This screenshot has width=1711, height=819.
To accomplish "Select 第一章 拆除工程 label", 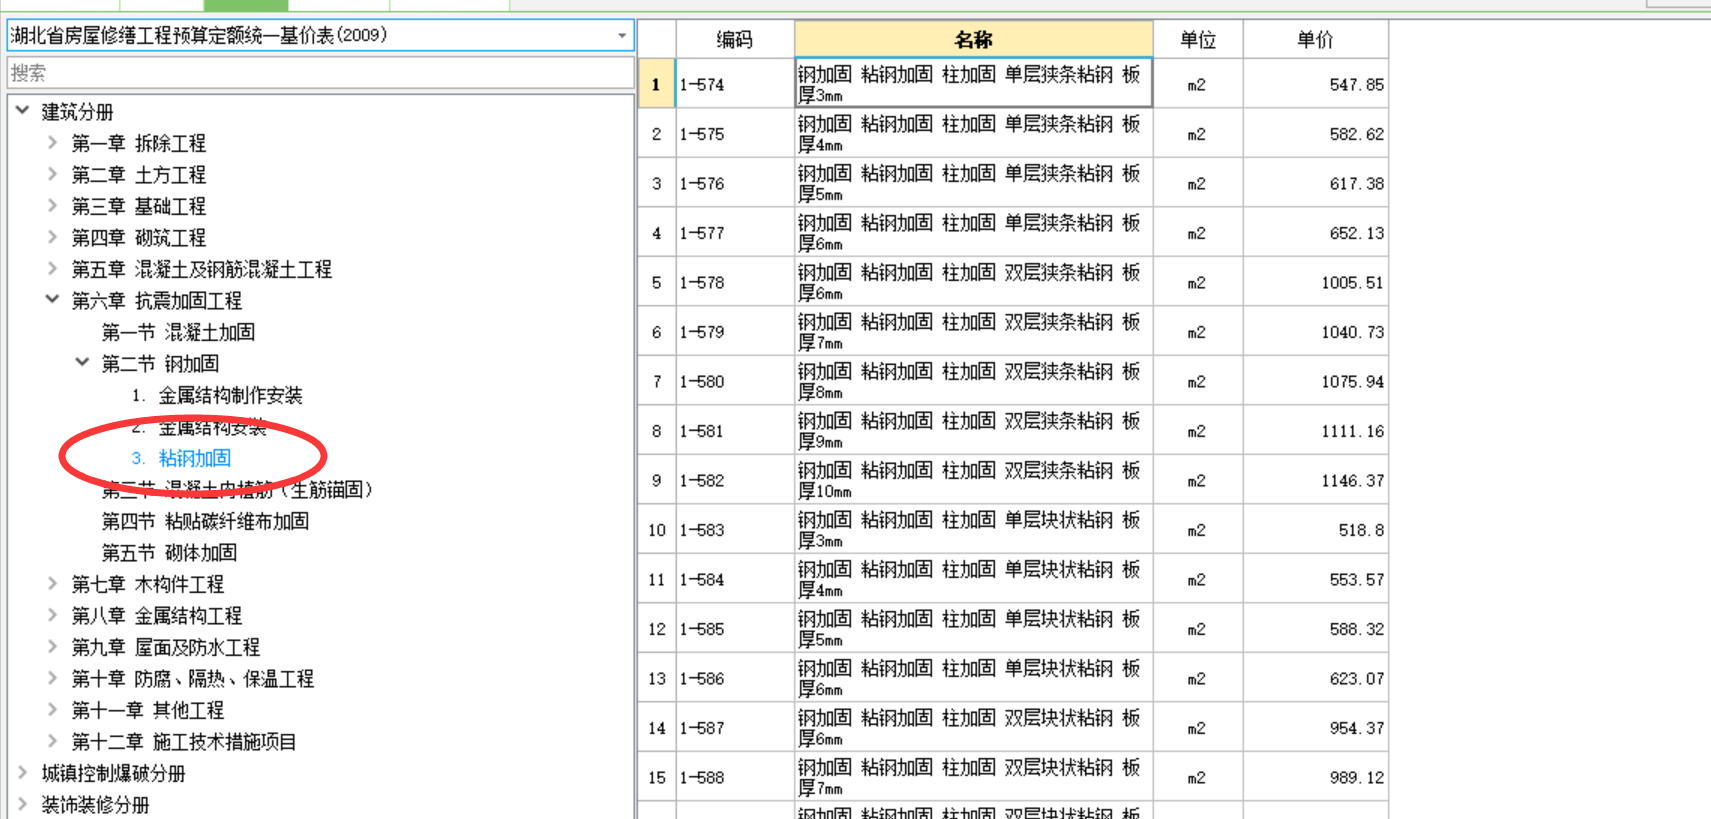I will tap(138, 143).
